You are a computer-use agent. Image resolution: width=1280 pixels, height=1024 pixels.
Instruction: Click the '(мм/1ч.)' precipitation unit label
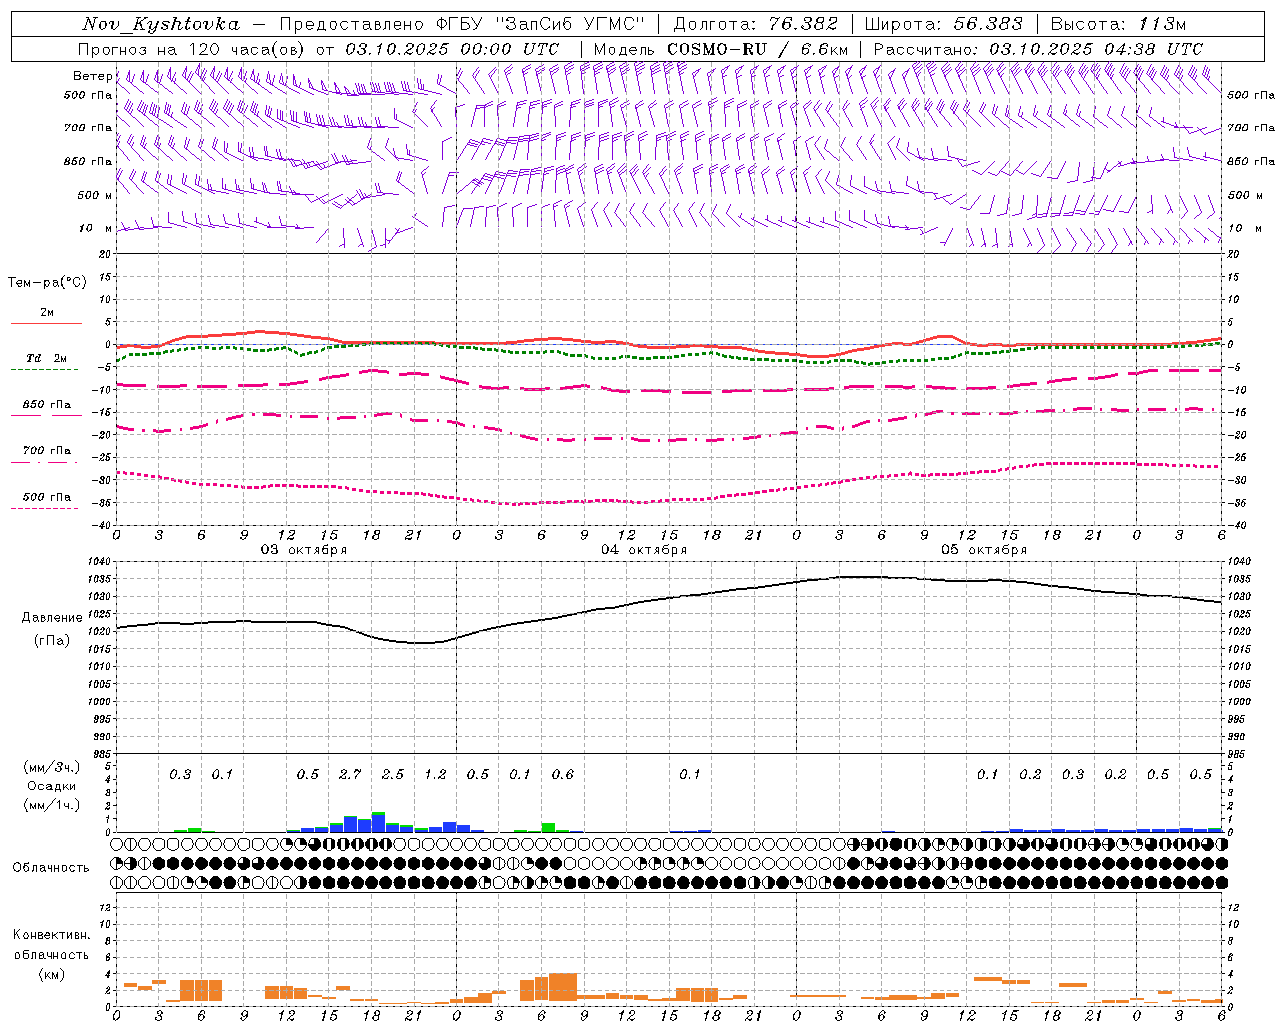tap(52, 804)
